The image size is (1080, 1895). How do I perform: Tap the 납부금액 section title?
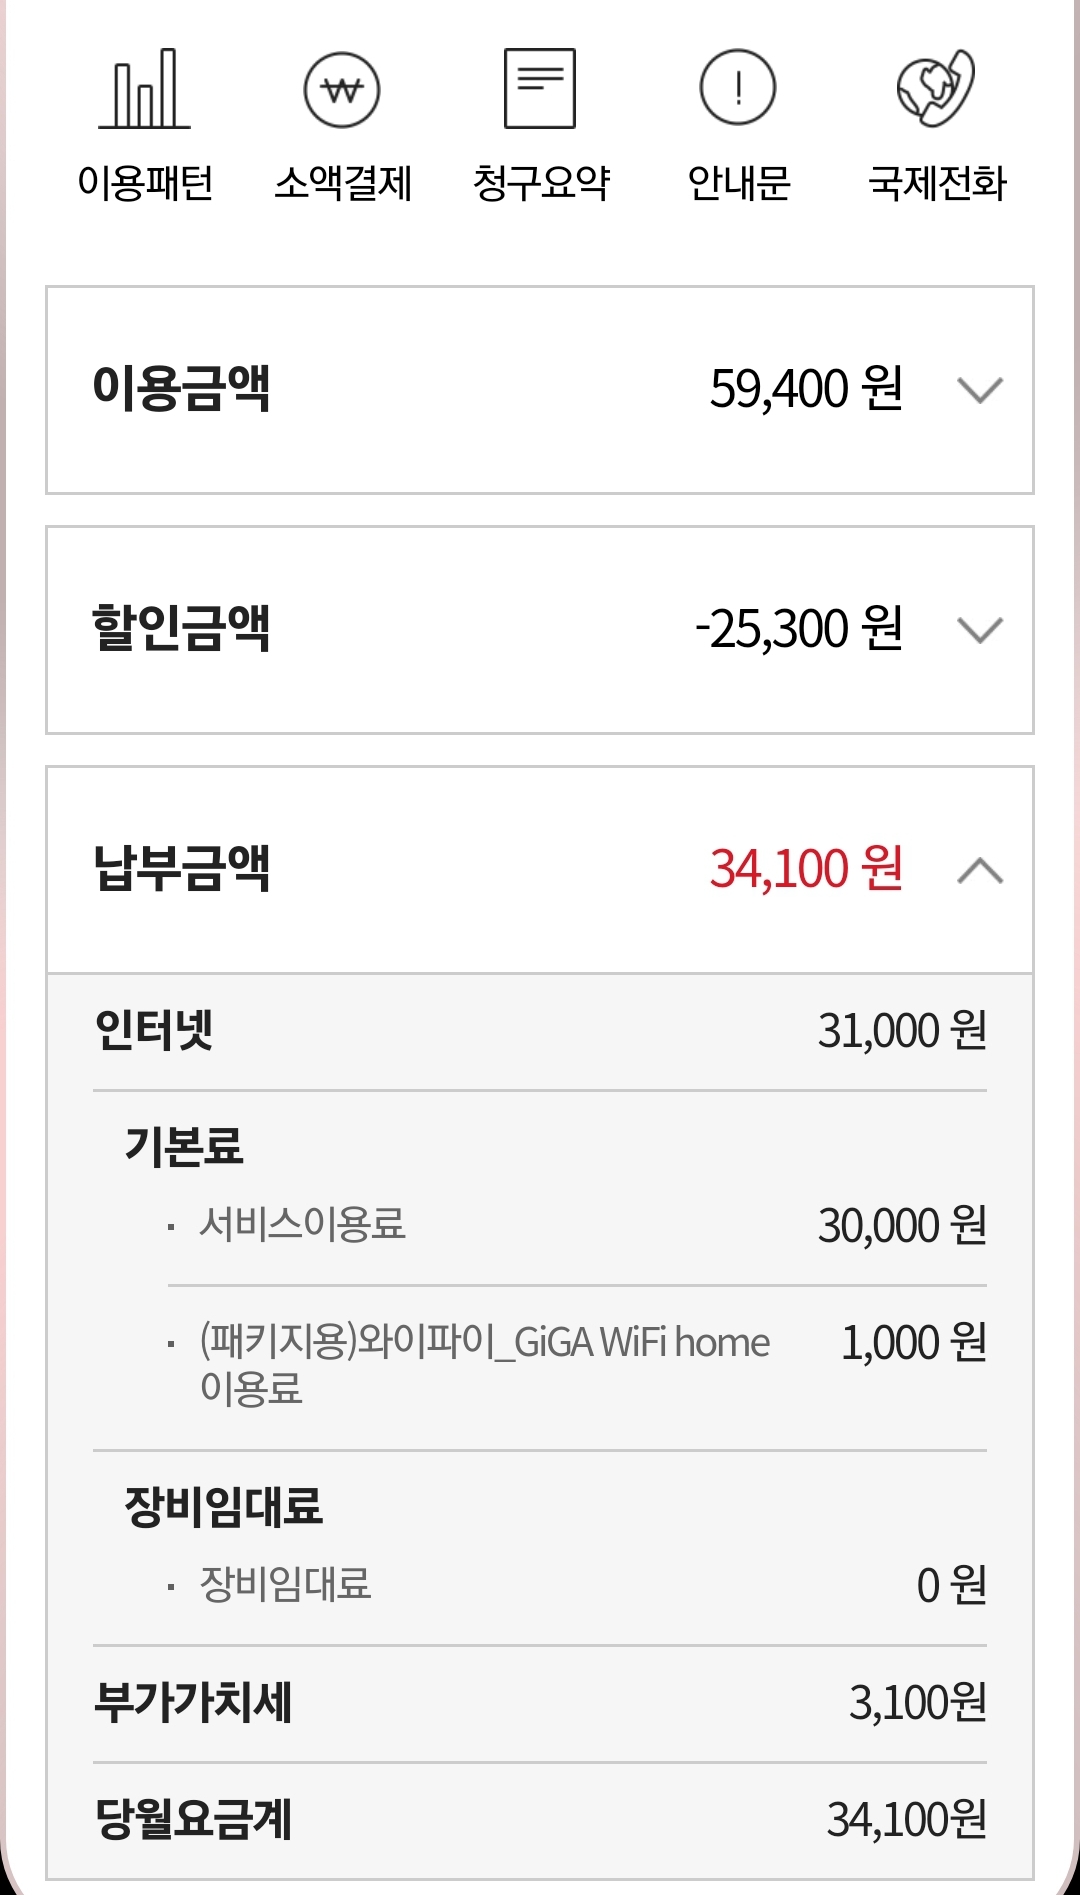tap(181, 868)
